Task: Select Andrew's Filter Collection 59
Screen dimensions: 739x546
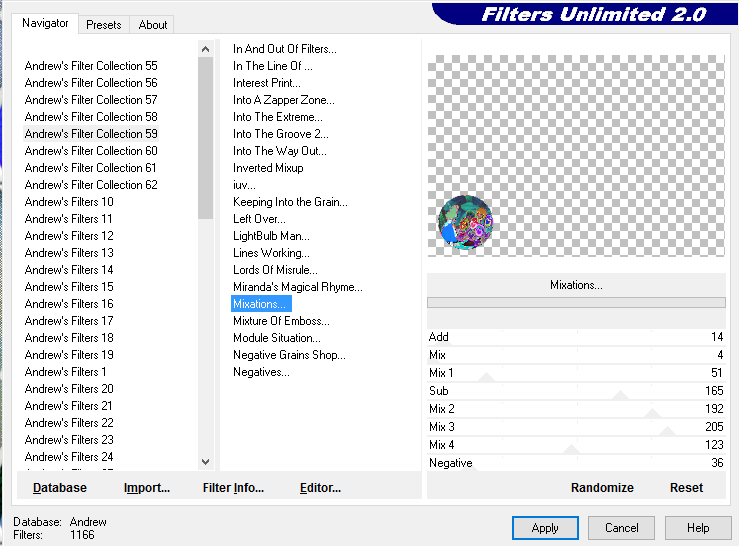Action: (x=91, y=134)
